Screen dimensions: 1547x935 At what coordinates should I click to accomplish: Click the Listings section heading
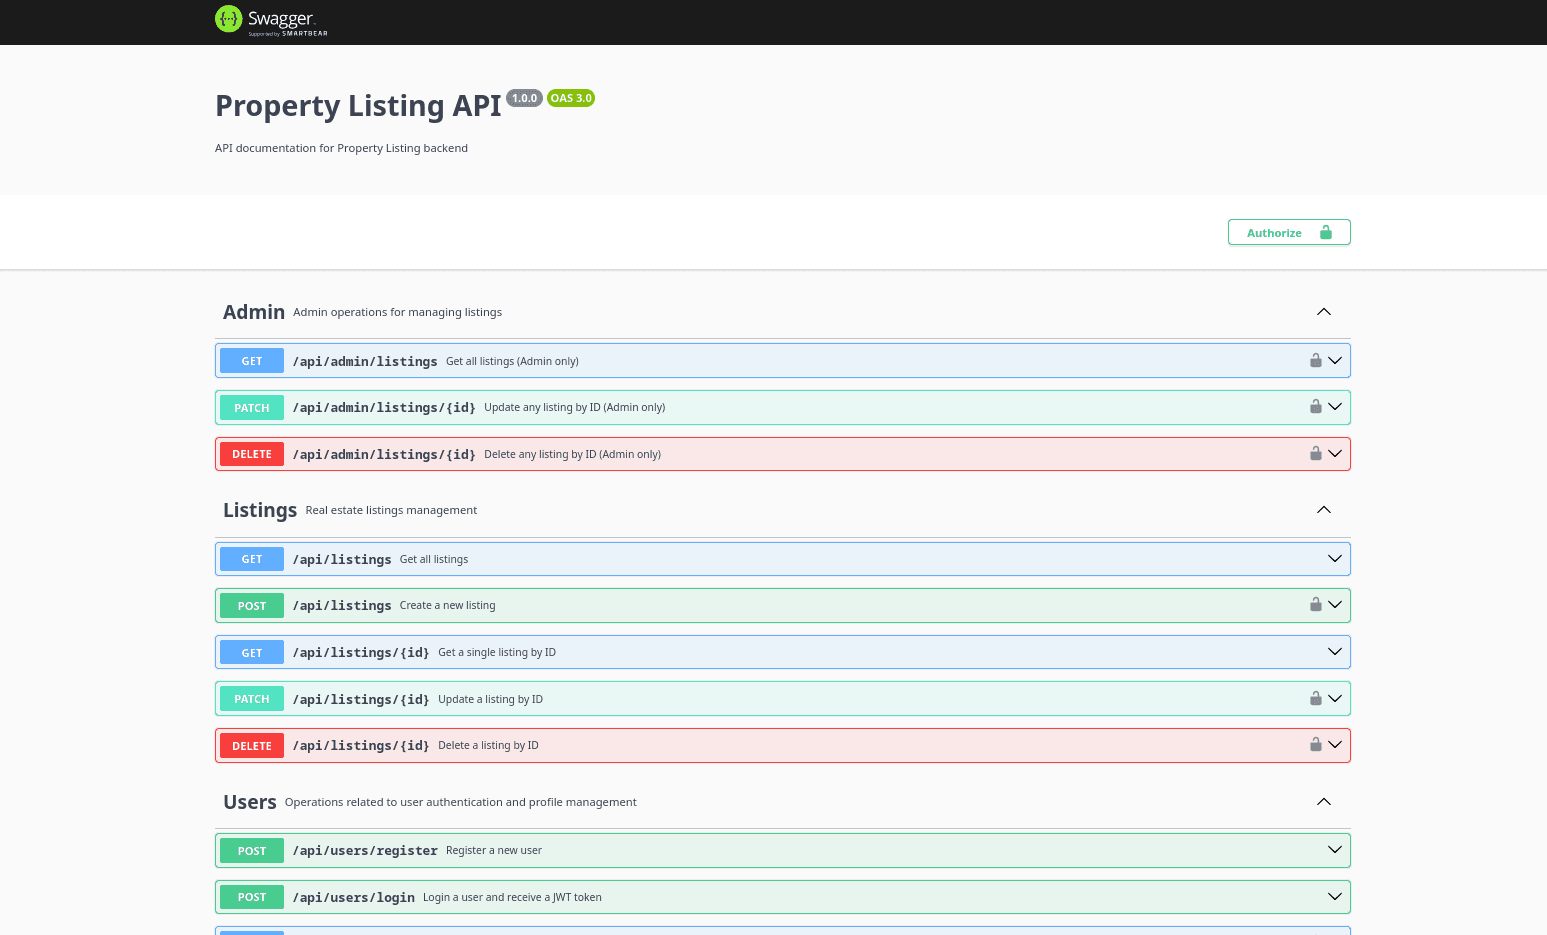(260, 510)
